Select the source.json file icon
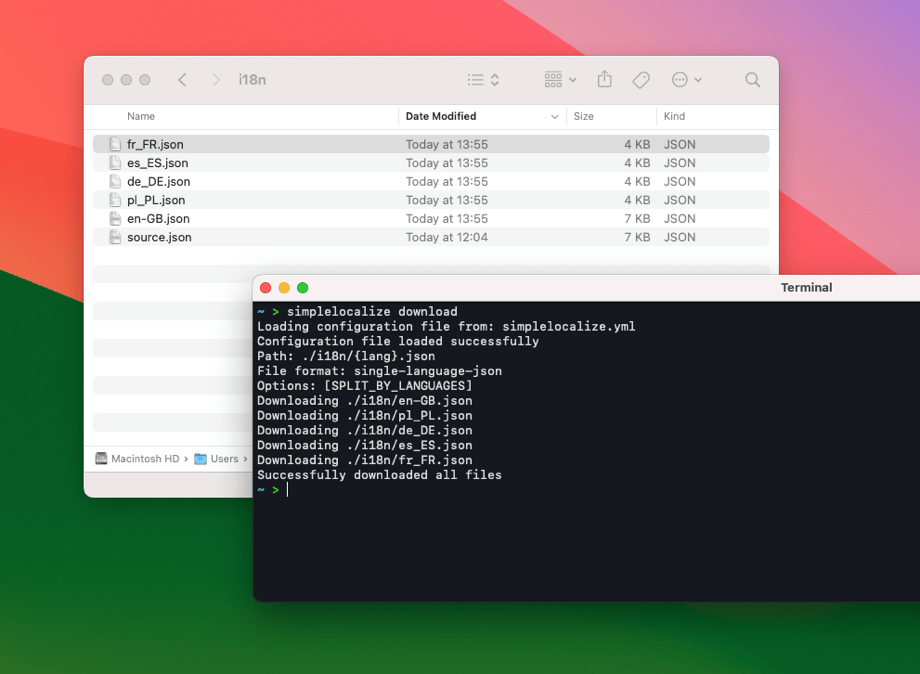The height and width of the screenshot is (674, 920). coord(115,238)
